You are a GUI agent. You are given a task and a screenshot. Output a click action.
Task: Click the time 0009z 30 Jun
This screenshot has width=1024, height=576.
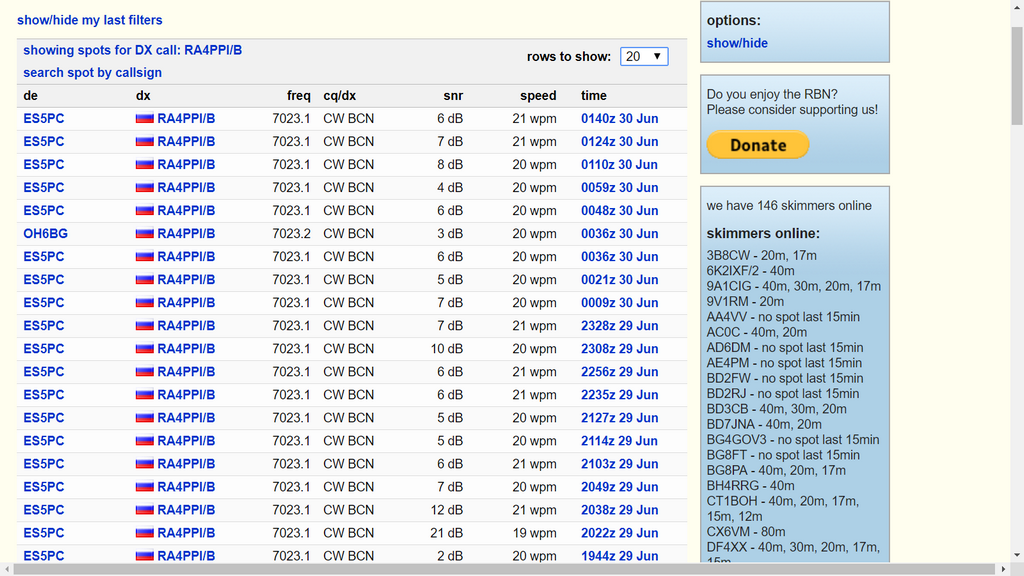(x=620, y=302)
